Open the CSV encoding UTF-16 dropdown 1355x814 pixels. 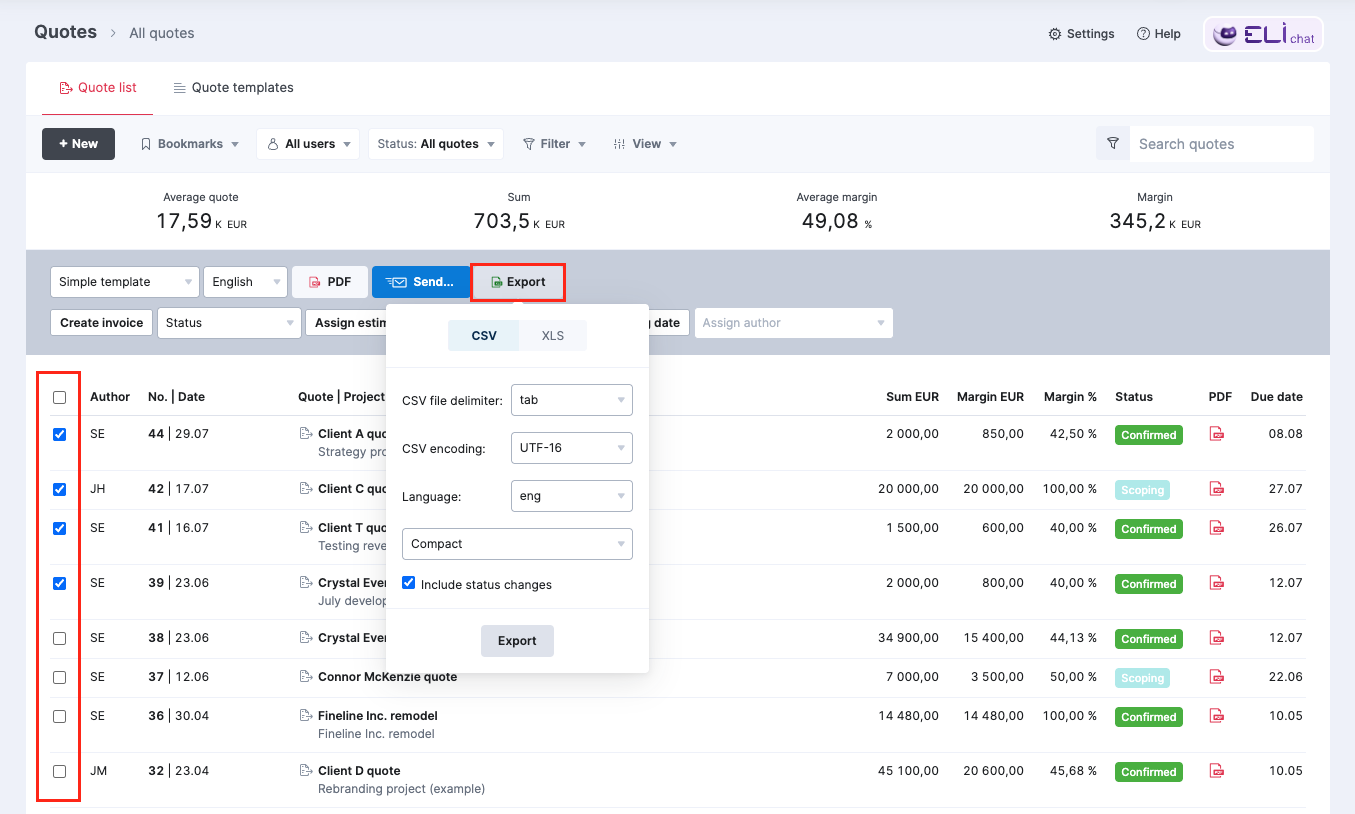[572, 448]
